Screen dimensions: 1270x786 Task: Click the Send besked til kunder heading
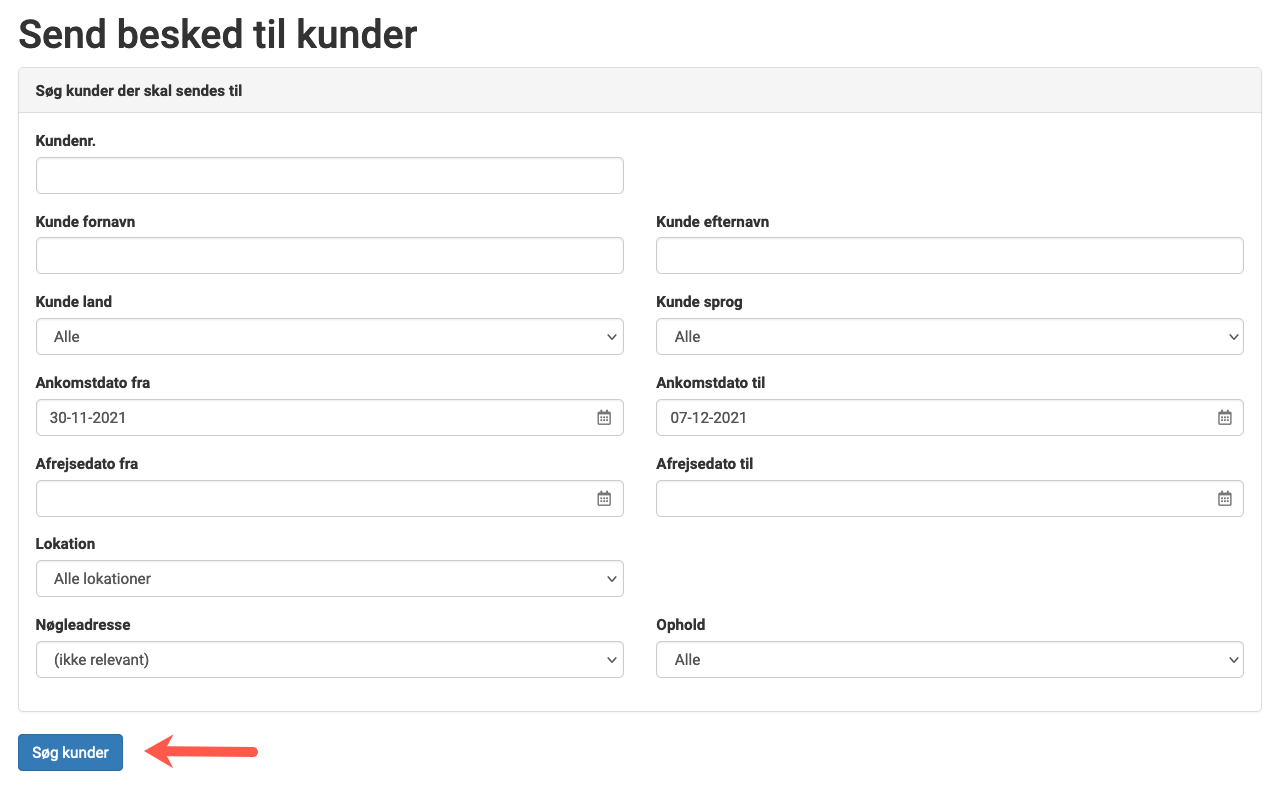[x=218, y=34]
